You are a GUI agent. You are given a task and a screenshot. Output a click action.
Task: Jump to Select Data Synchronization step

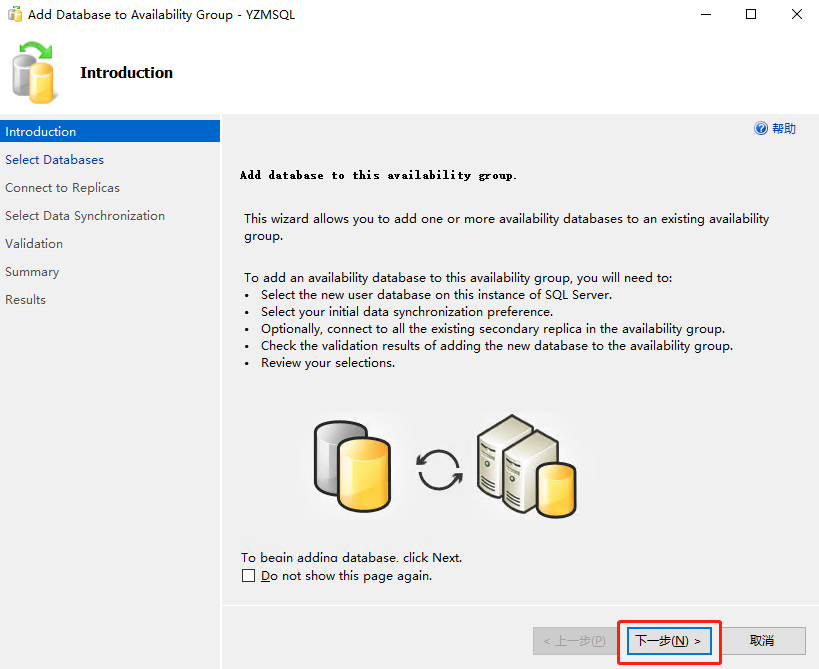pos(85,216)
